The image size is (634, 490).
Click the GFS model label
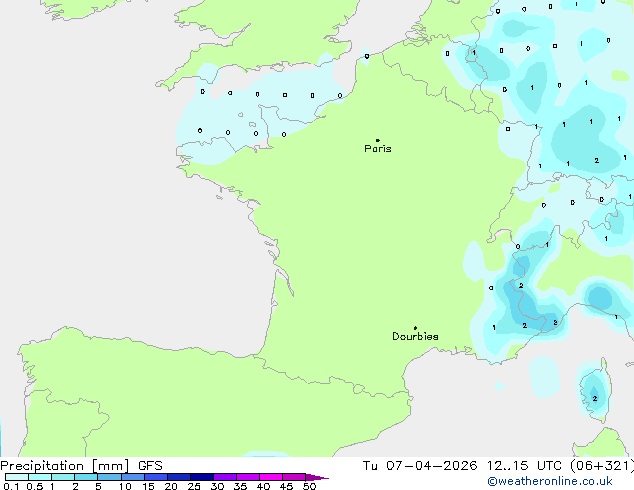(x=150, y=466)
